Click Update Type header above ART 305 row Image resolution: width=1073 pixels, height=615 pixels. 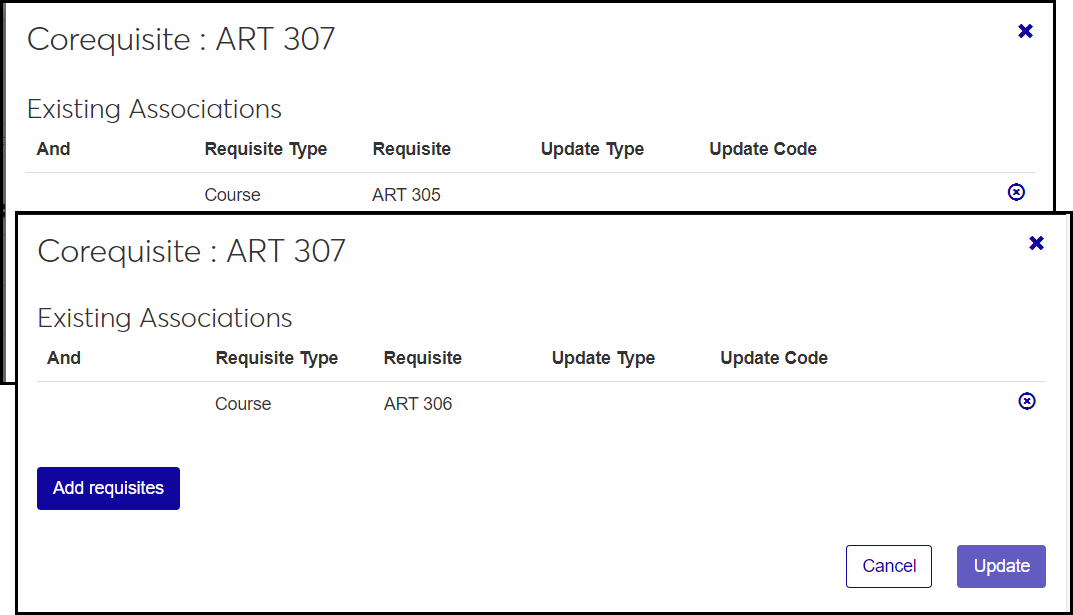pos(592,149)
